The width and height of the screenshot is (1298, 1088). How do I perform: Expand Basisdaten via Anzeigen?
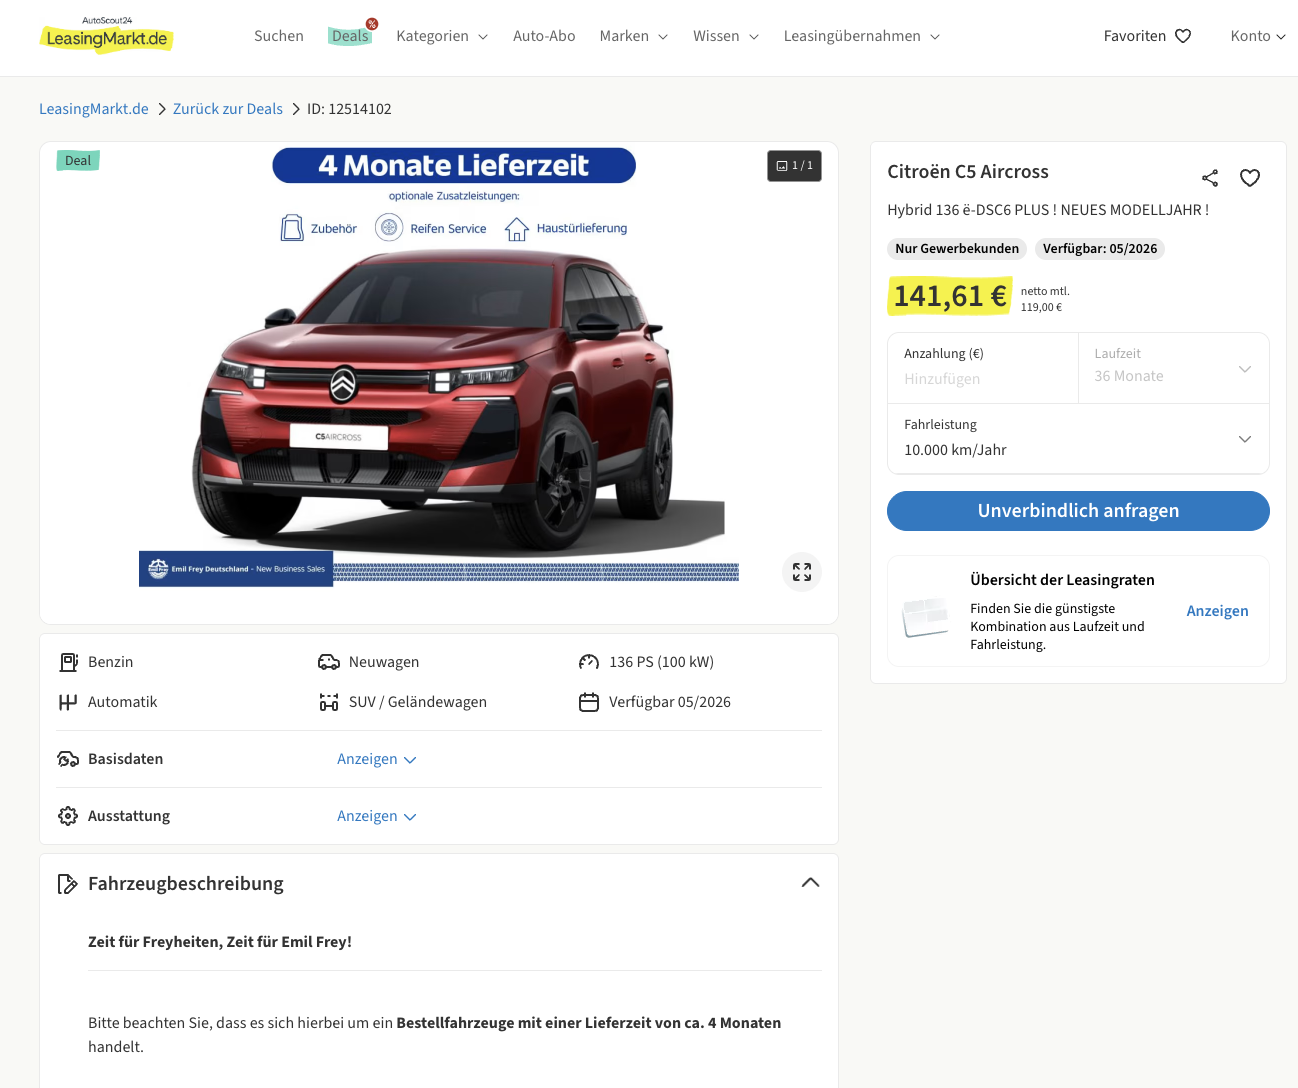tap(376, 759)
